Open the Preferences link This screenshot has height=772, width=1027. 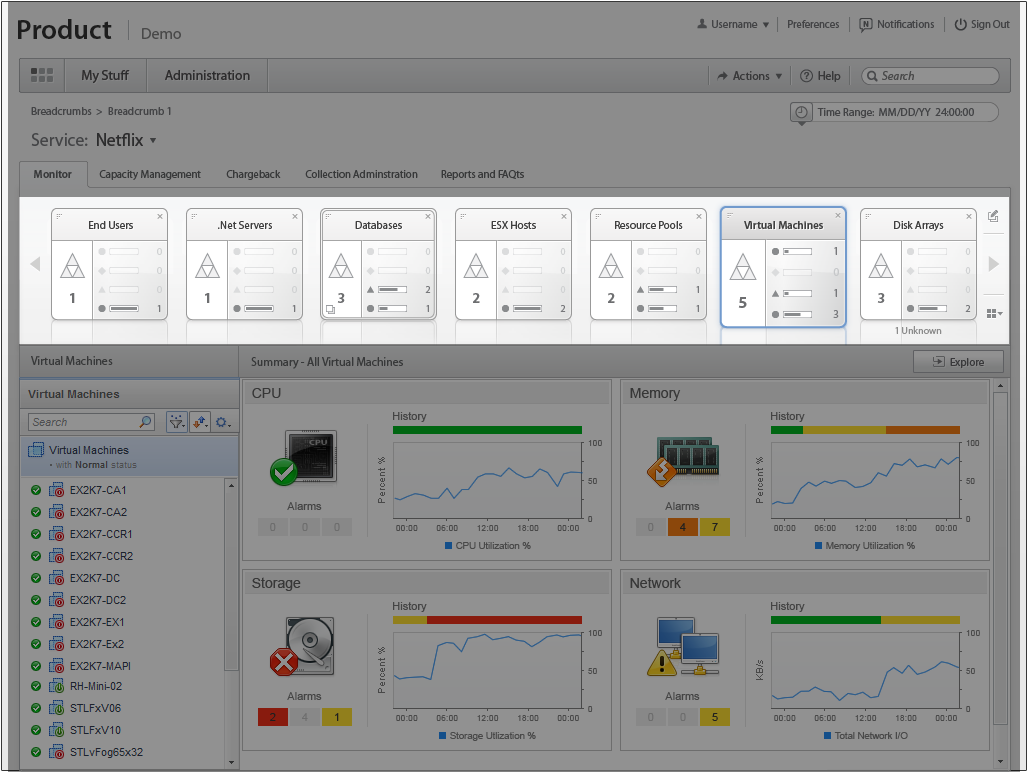(813, 25)
